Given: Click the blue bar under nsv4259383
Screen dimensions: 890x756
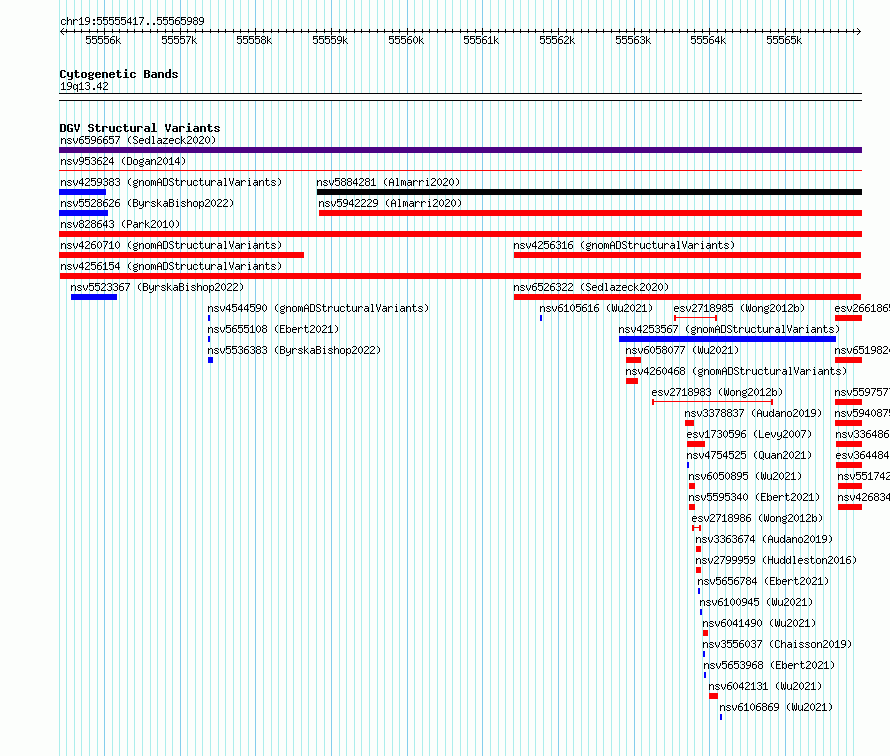Looking at the screenshot, I should pyautogui.click(x=82, y=192).
